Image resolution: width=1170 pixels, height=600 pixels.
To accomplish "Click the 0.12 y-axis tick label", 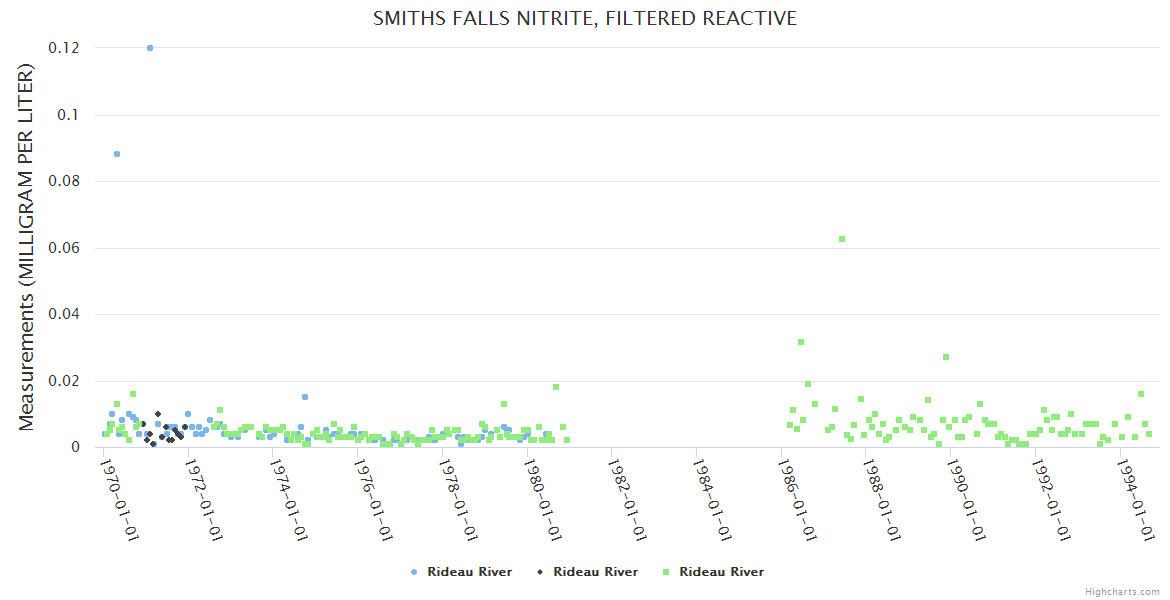I will (65, 48).
